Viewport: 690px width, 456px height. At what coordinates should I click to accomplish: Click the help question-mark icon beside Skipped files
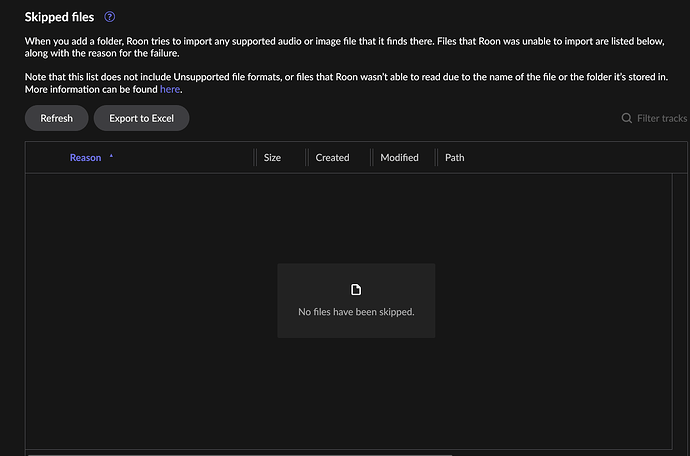point(110,17)
